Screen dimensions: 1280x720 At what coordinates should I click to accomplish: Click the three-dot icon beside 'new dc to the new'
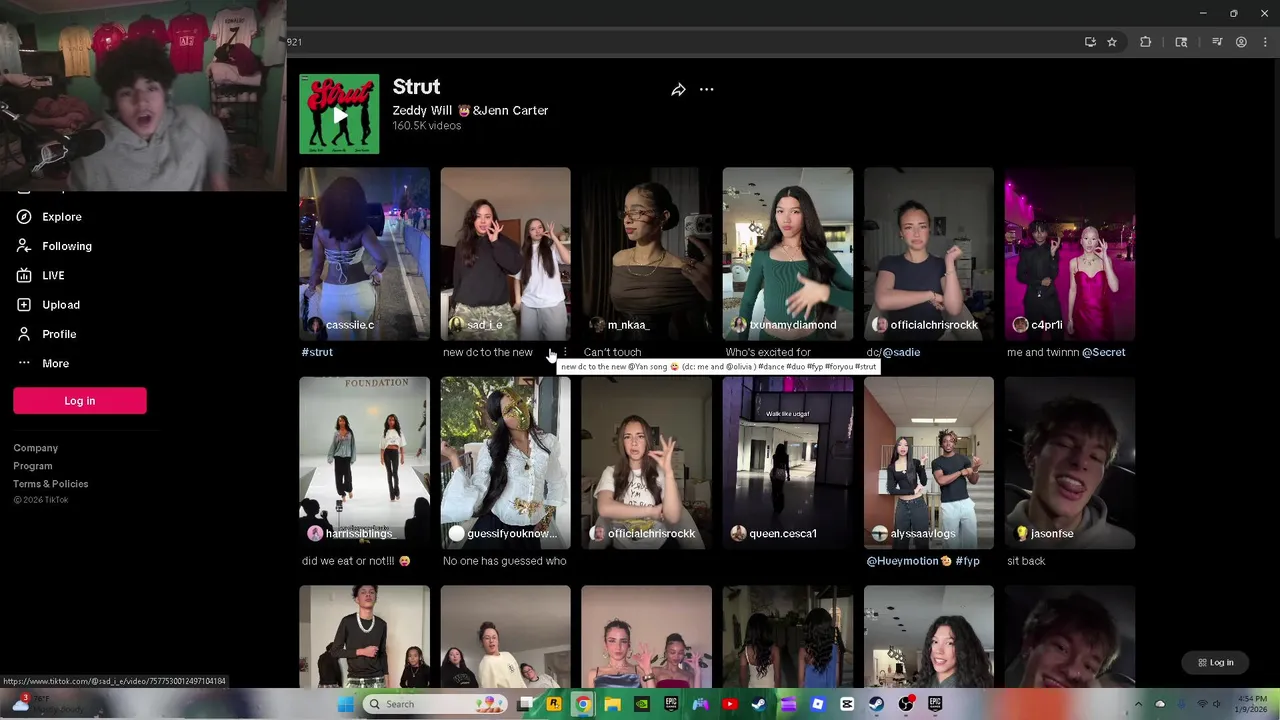click(x=565, y=352)
